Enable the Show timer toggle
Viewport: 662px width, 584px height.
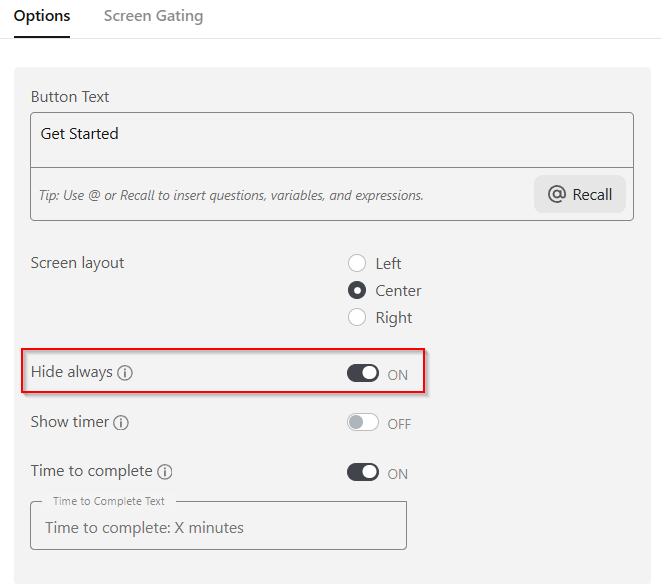tap(363, 422)
